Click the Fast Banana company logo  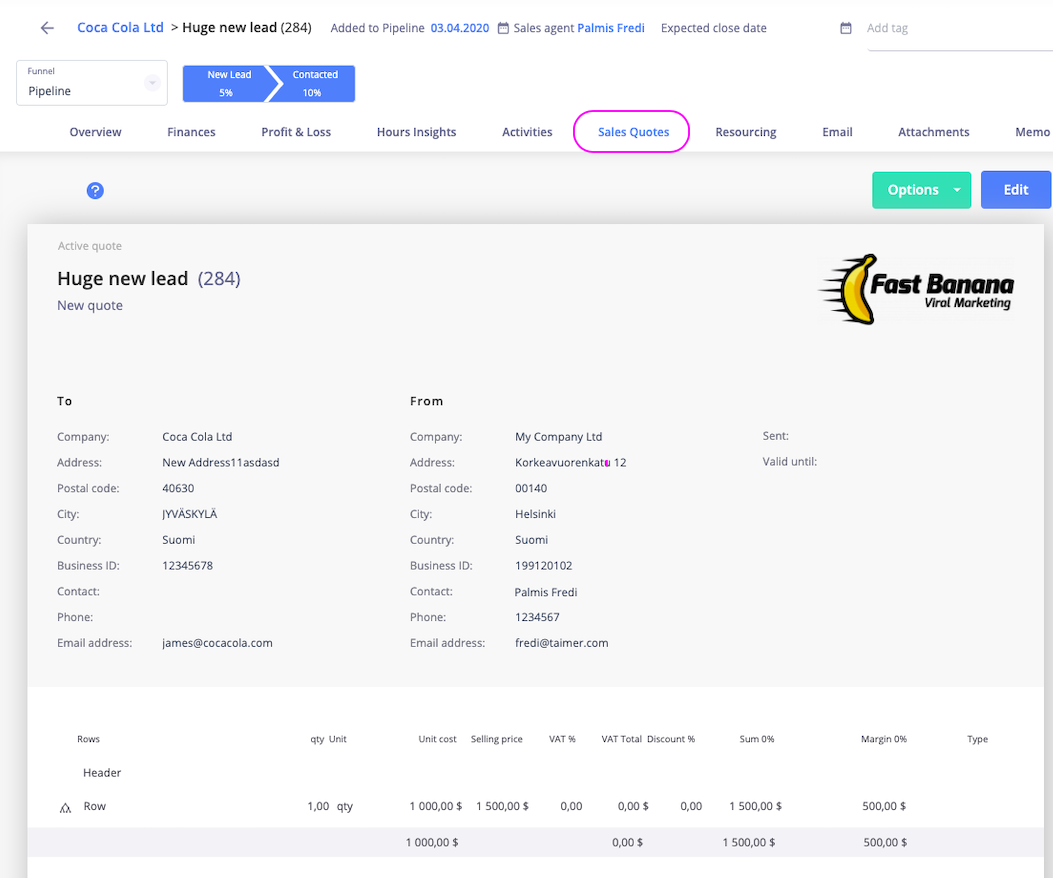pyautogui.click(x=916, y=290)
